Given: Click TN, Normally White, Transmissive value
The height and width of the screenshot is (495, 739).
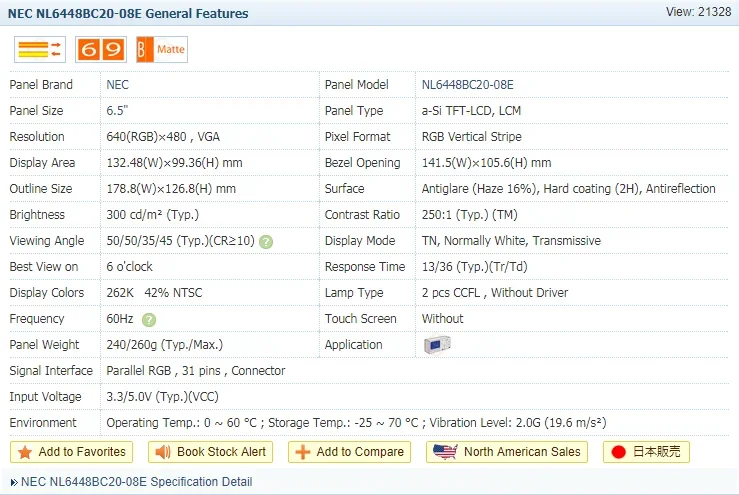Looking at the screenshot, I should [511, 241].
